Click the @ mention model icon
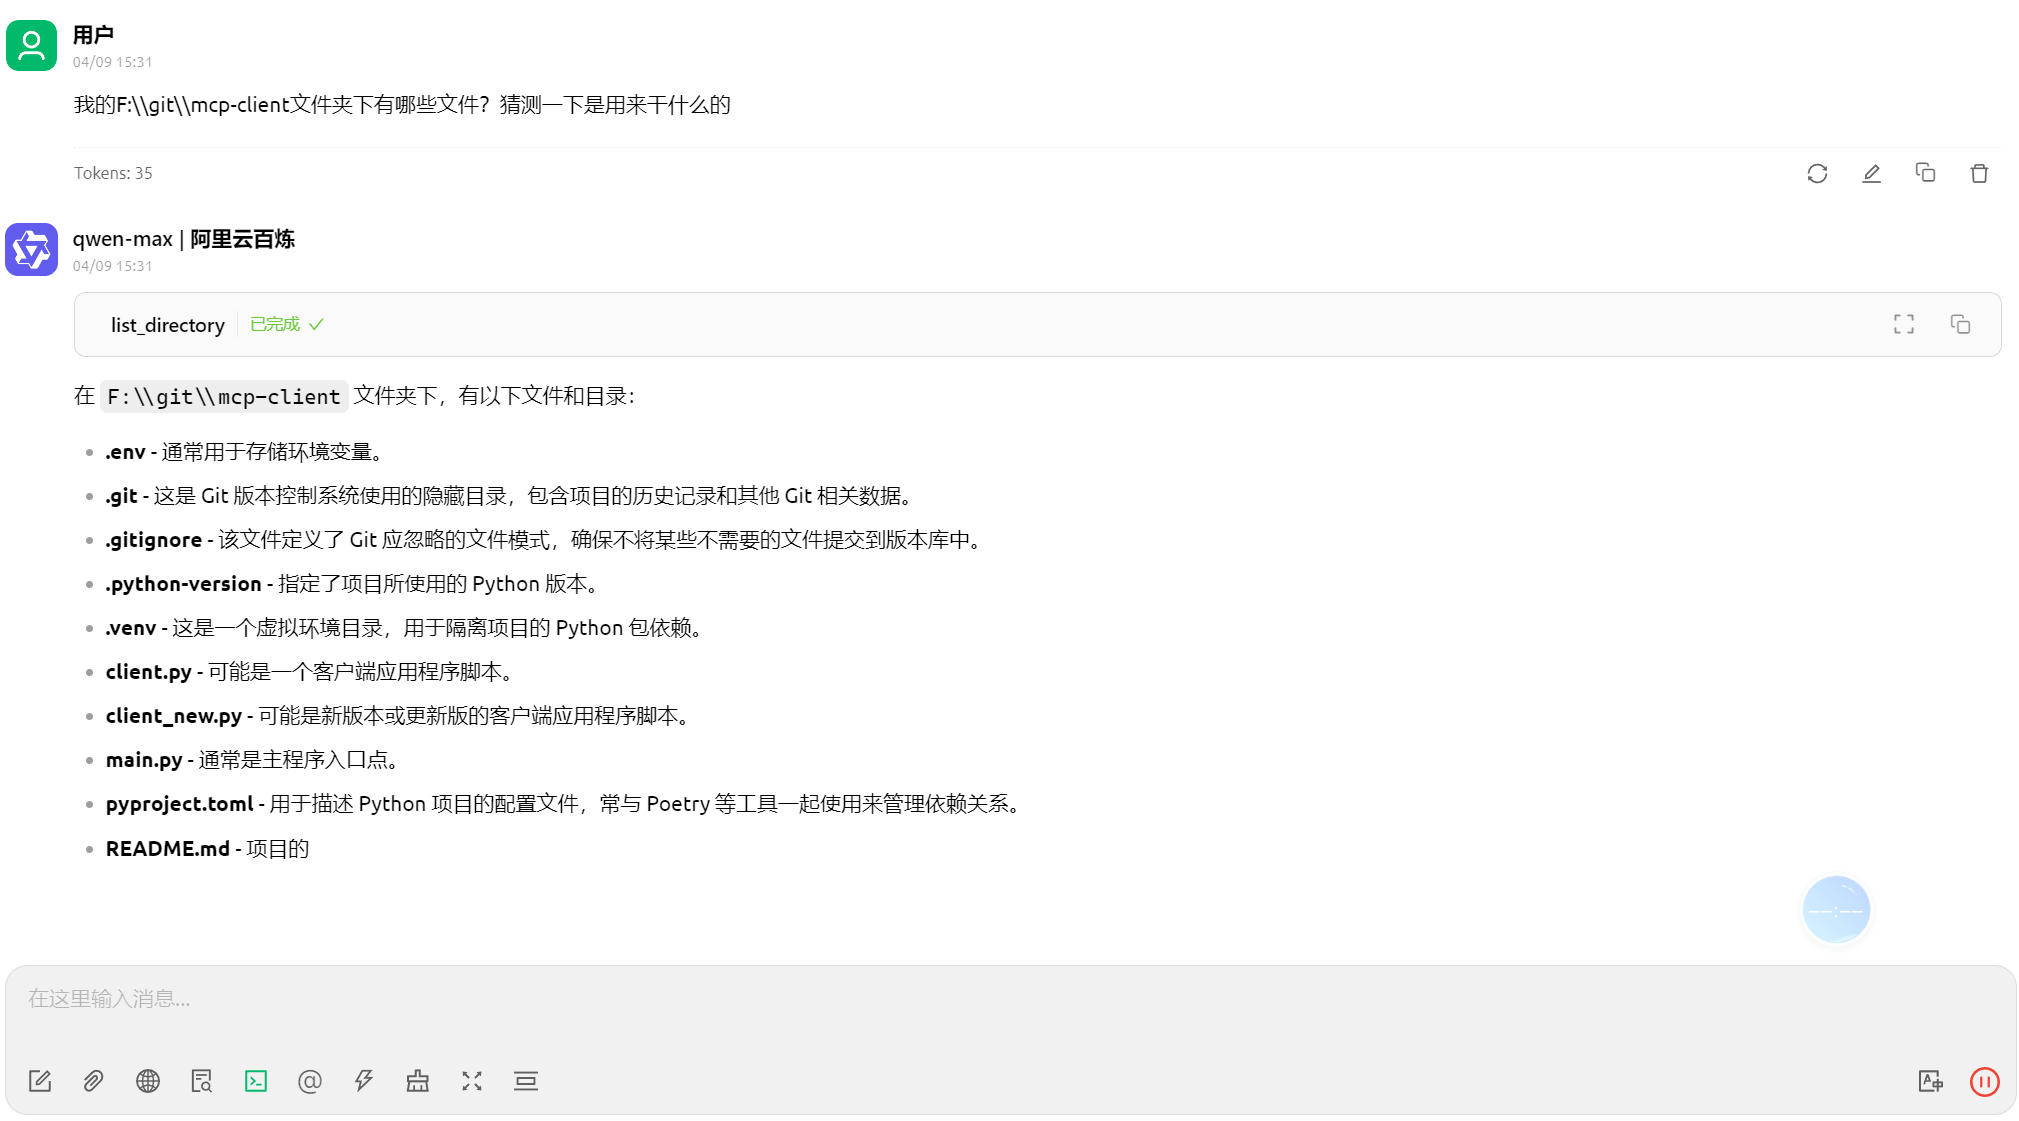This screenshot has height=1121, width=2019. (310, 1081)
